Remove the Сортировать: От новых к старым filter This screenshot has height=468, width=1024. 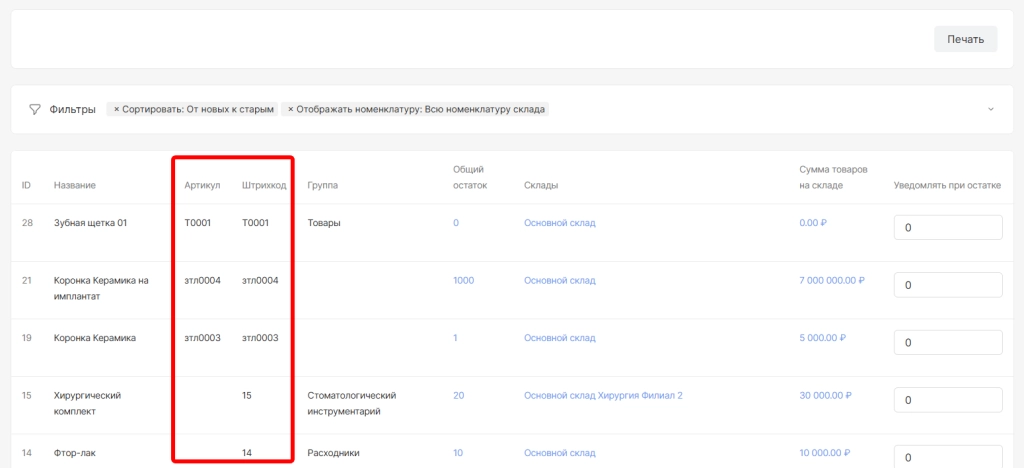117,109
